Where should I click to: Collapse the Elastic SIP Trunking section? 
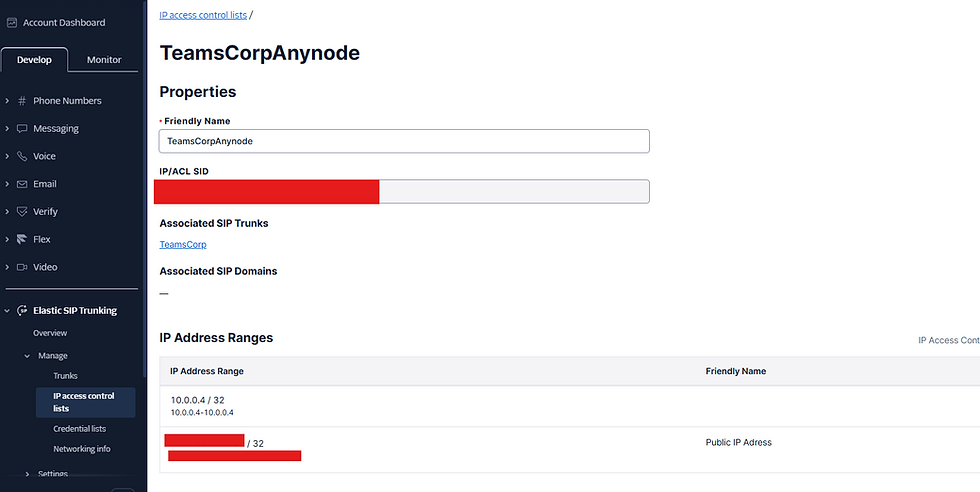point(7,311)
